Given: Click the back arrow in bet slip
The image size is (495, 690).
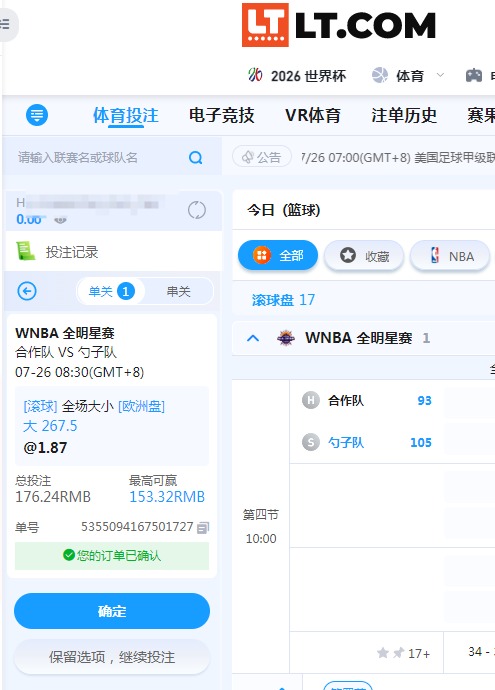Looking at the screenshot, I should point(27,291).
